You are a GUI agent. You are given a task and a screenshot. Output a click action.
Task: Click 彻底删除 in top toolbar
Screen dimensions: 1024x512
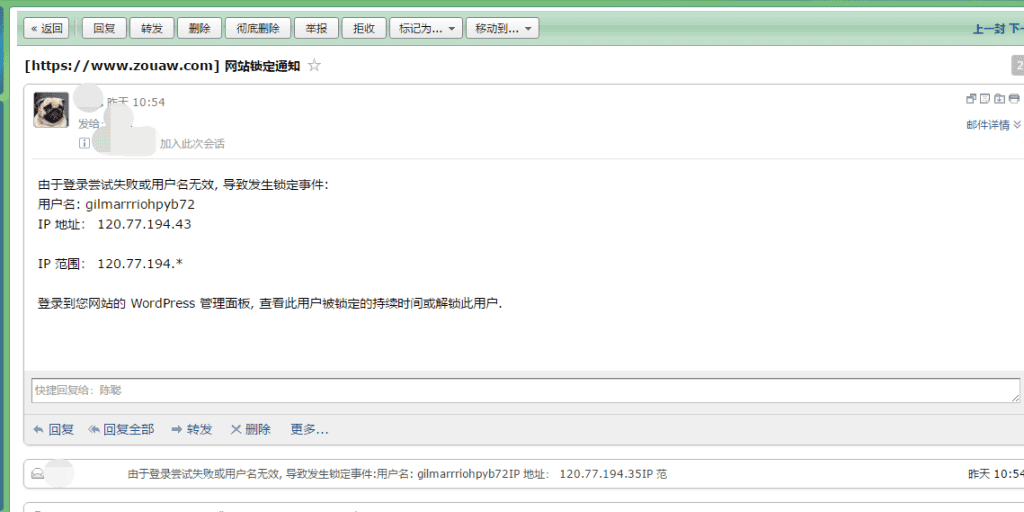coord(259,29)
